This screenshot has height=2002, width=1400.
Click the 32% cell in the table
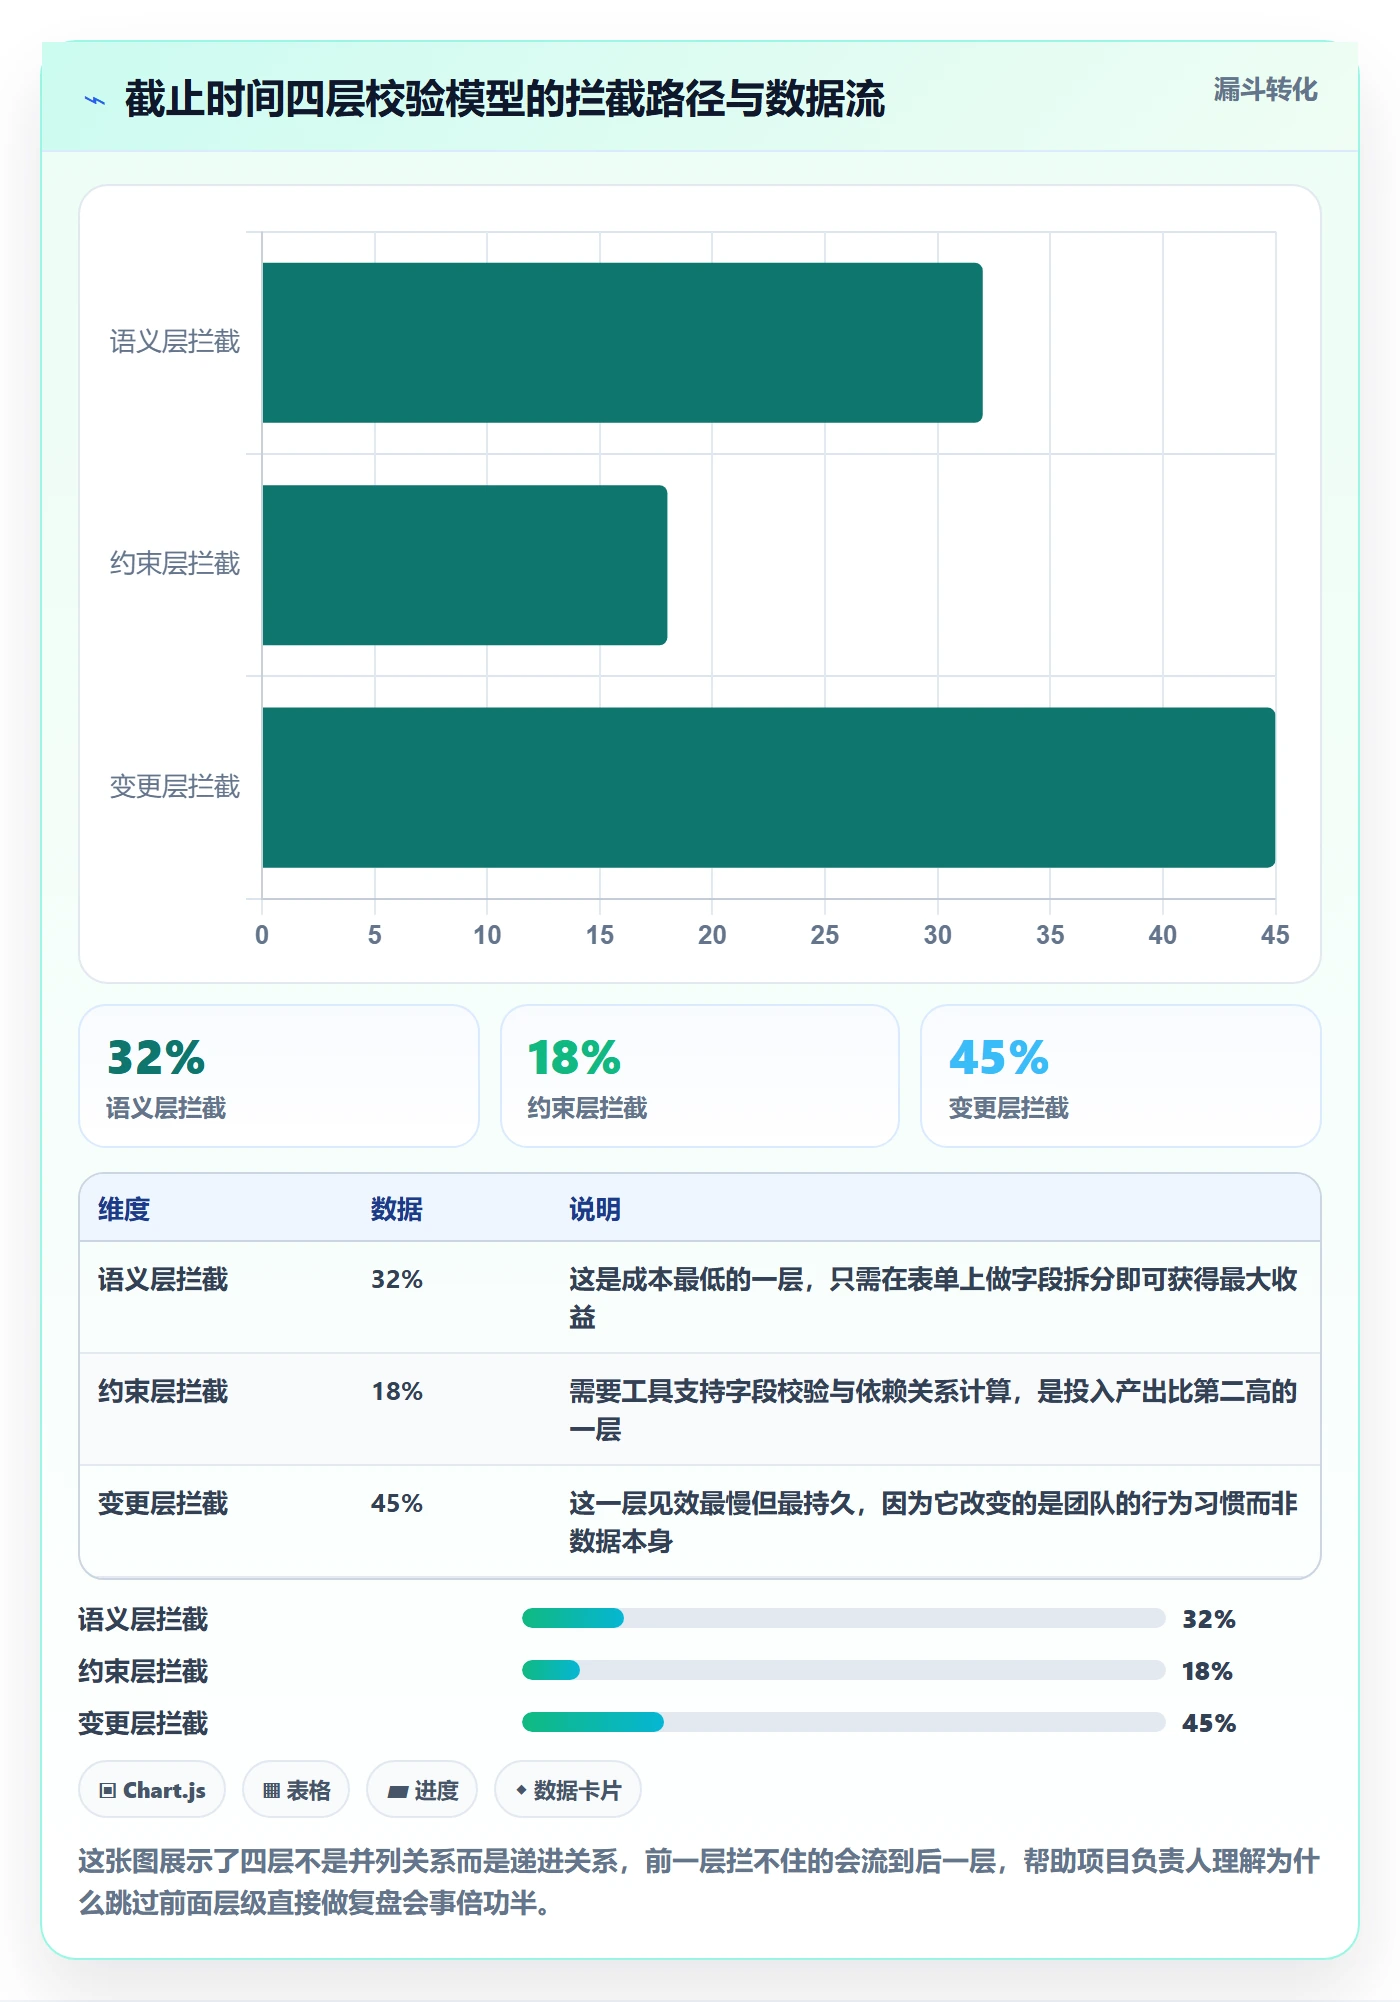[x=397, y=1279]
